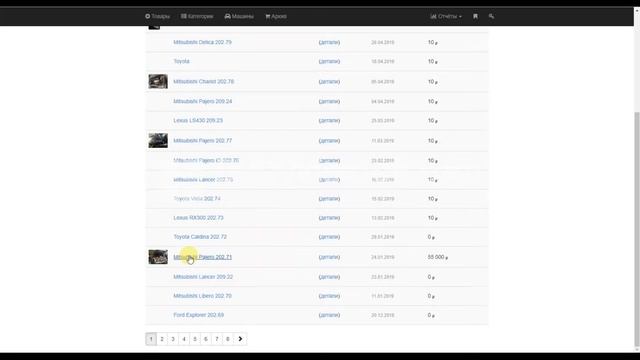The image size is (640, 360).
Task: Select the date cell of Mitsubishi Delica 202.79
Action: tap(382, 42)
